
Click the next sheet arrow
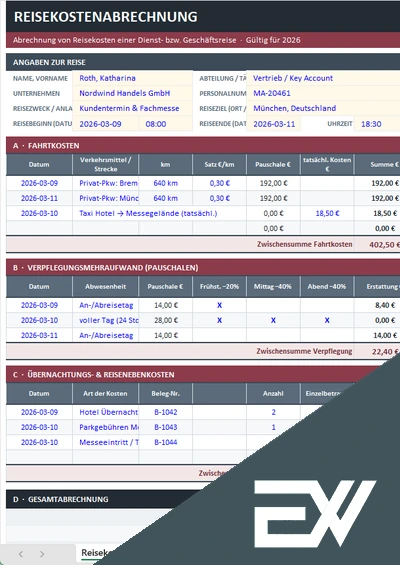tap(42, 554)
